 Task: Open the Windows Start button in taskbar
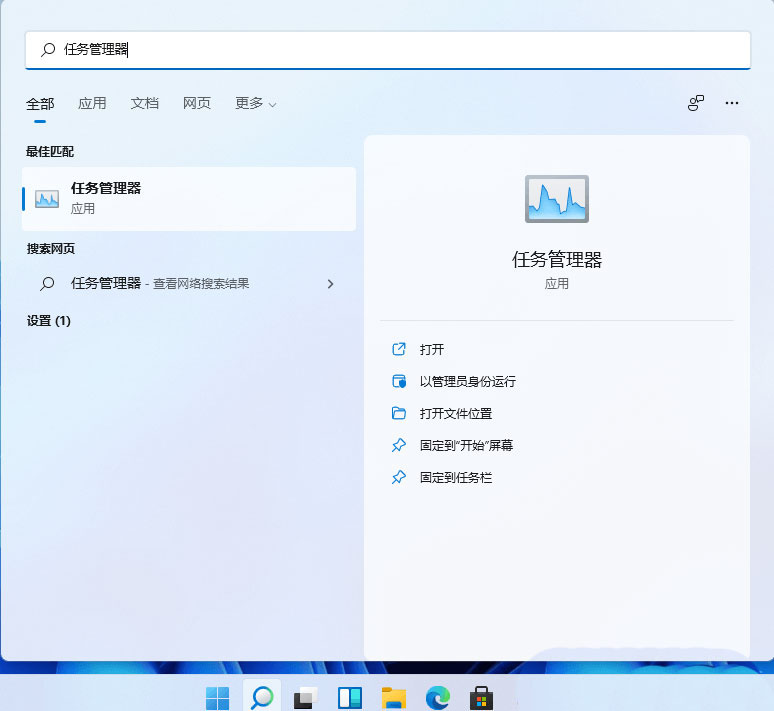pyautogui.click(x=218, y=698)
